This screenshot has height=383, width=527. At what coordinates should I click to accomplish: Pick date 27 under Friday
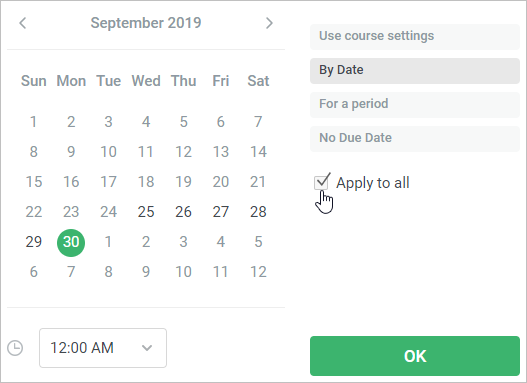click(220, 212)
